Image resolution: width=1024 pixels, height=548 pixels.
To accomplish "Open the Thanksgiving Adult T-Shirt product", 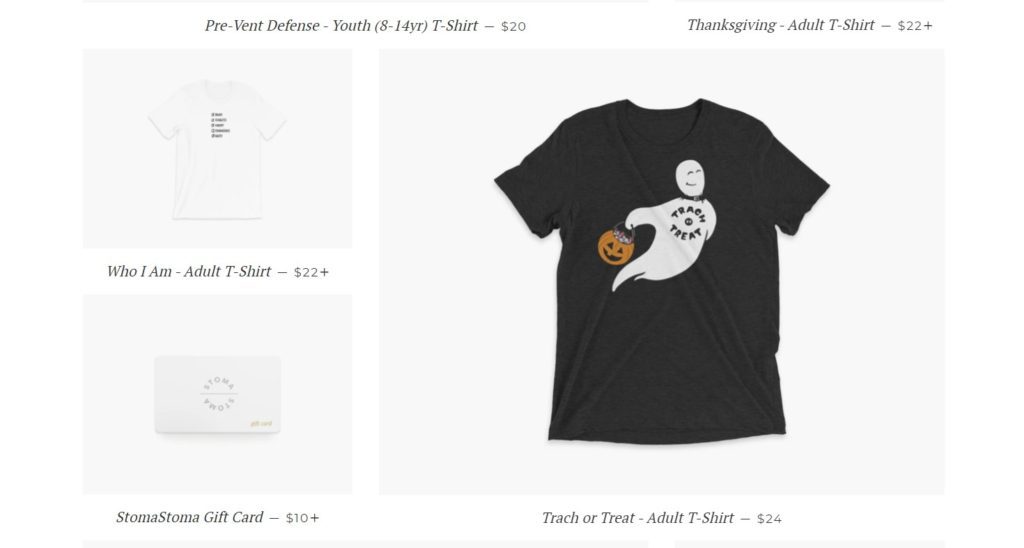I will pyautogui.click(x=780, y=25).
